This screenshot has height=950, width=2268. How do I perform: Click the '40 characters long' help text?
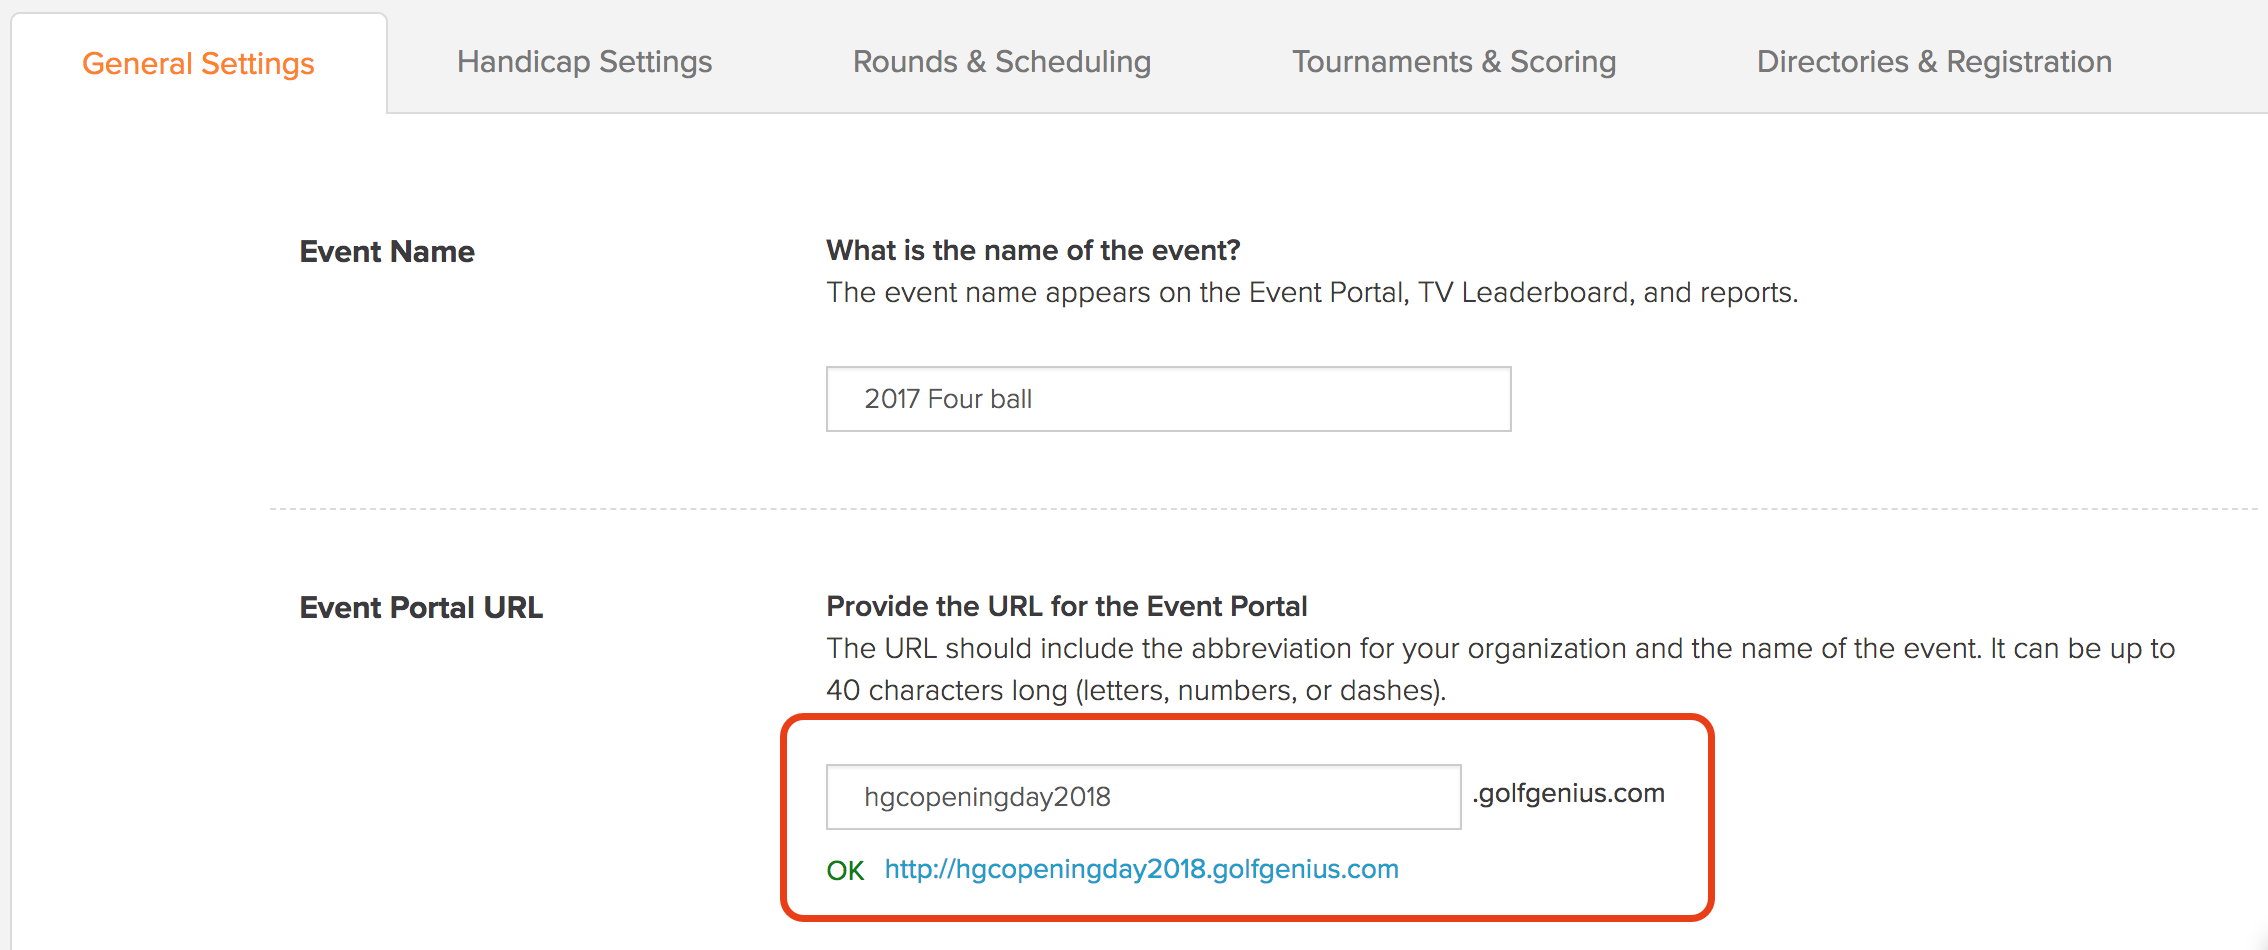[x=1136, y=690]
